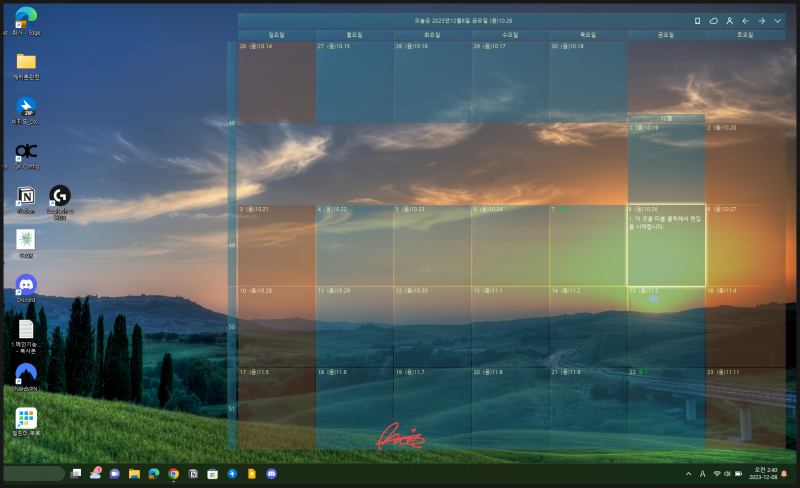
Task: Open the QK Config desktop shortcut
Action: [26, 156]
